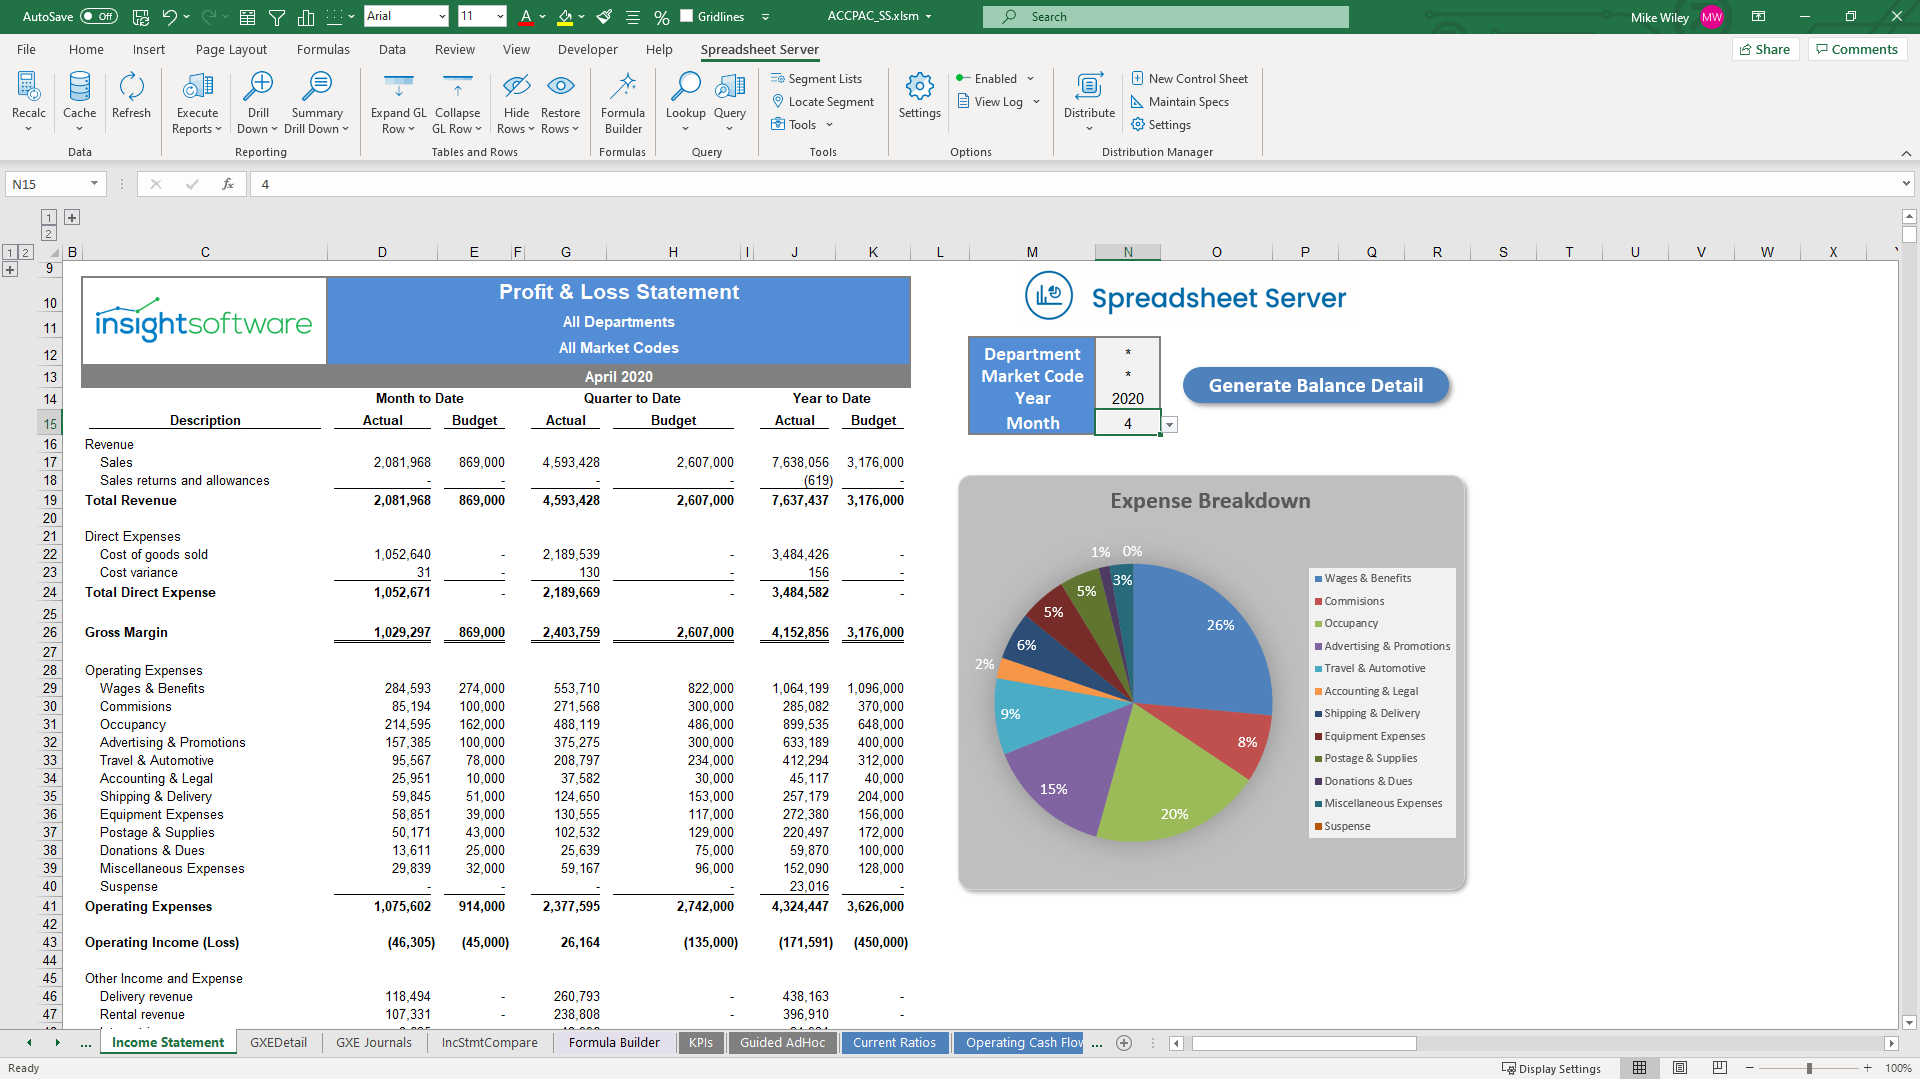The image size is (1920, 1080).
Task: Open the Query tool
Action: click(730, 102)
